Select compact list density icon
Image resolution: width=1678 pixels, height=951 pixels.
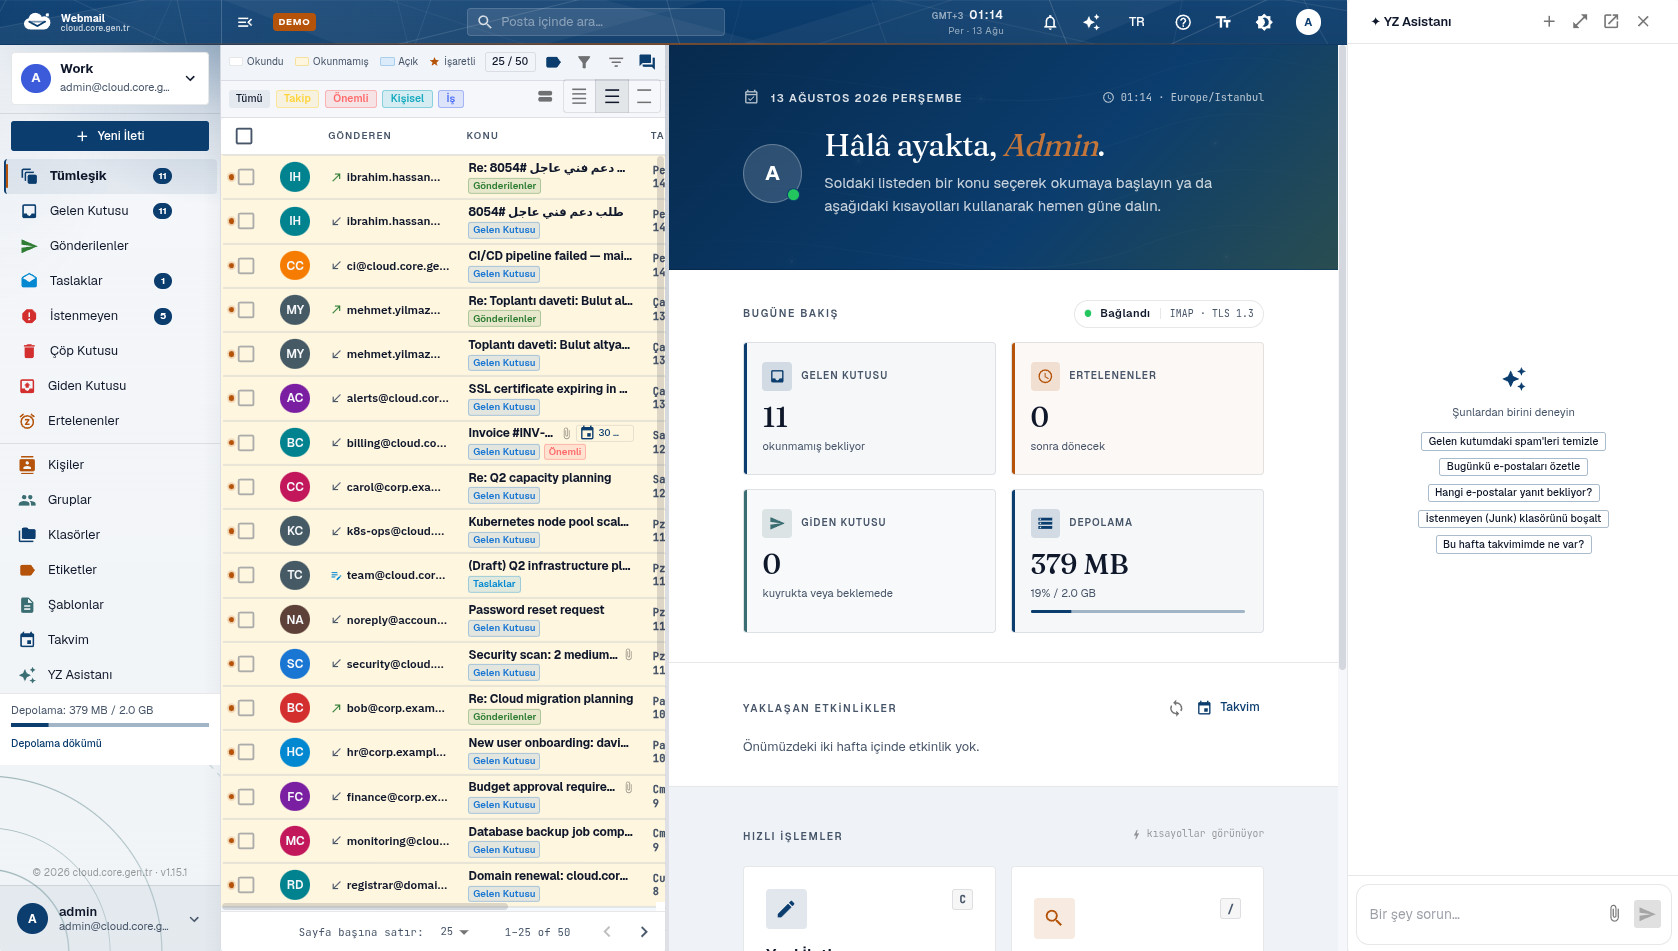pos(579,97)
